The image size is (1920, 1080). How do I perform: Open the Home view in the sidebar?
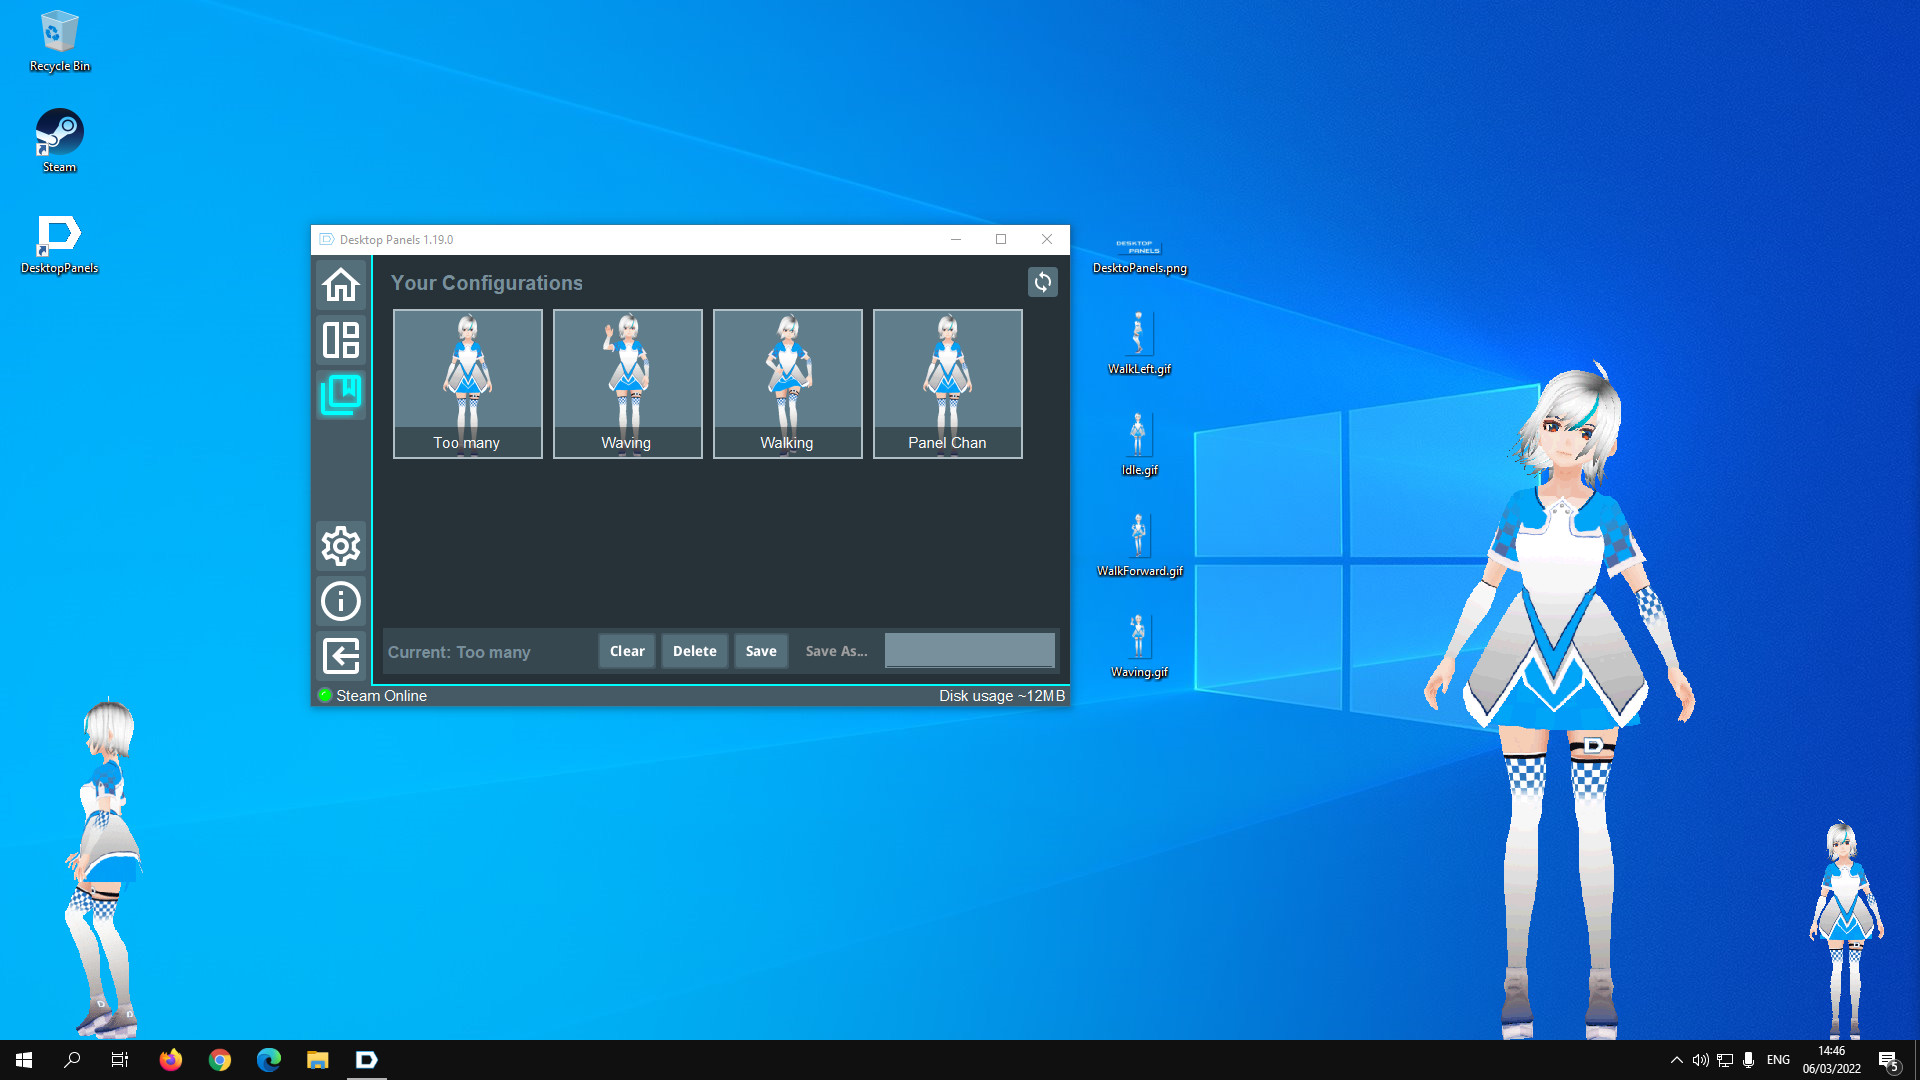(340, 285)
